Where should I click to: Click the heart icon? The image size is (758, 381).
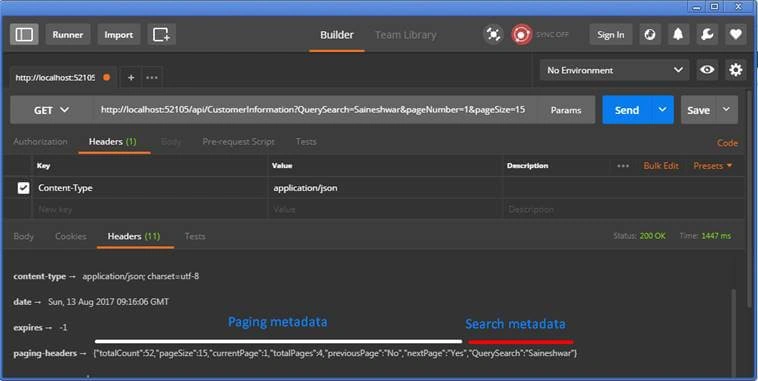point(735,35)
